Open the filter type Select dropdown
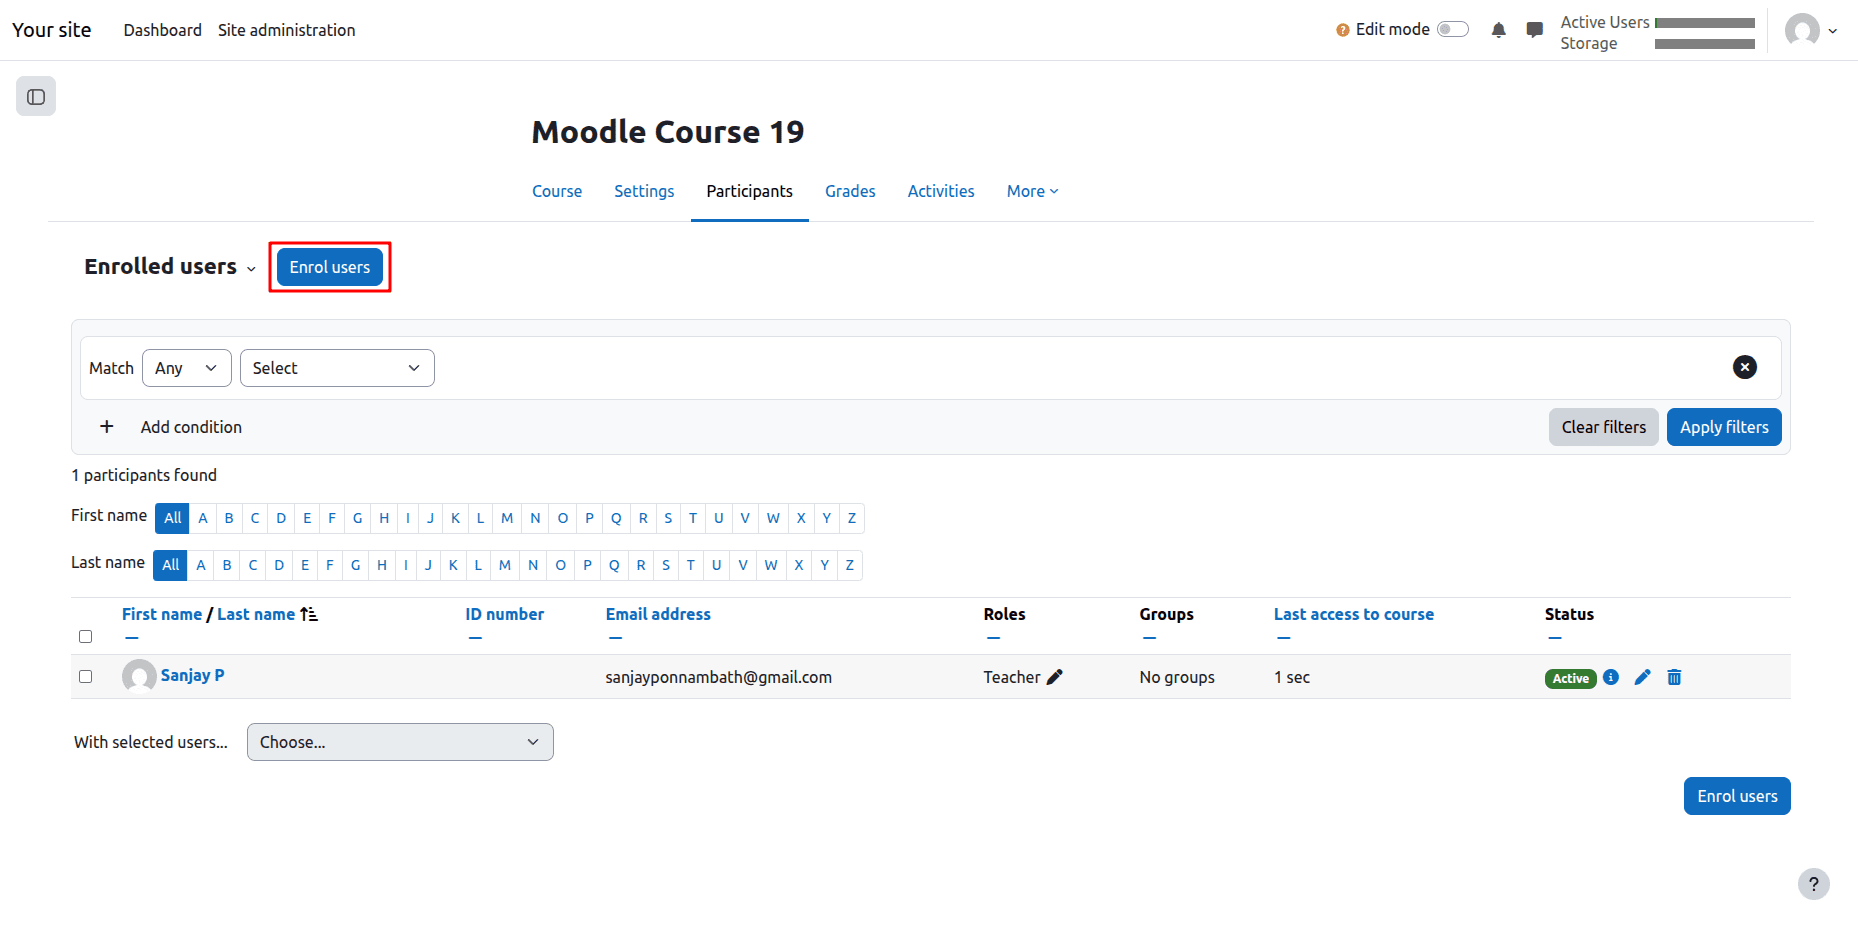The image size is (1858, 930). pyautogui.click(x=337, y=368)
